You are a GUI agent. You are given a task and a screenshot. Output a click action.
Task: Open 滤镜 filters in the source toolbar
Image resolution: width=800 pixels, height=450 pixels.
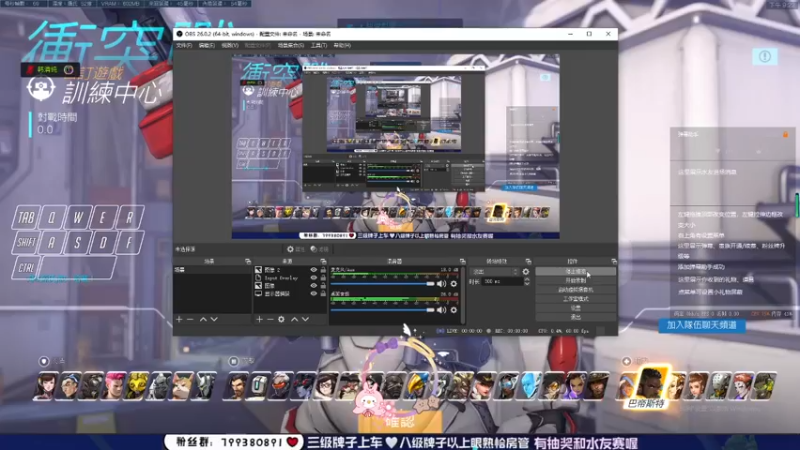(x=320, y=249)
